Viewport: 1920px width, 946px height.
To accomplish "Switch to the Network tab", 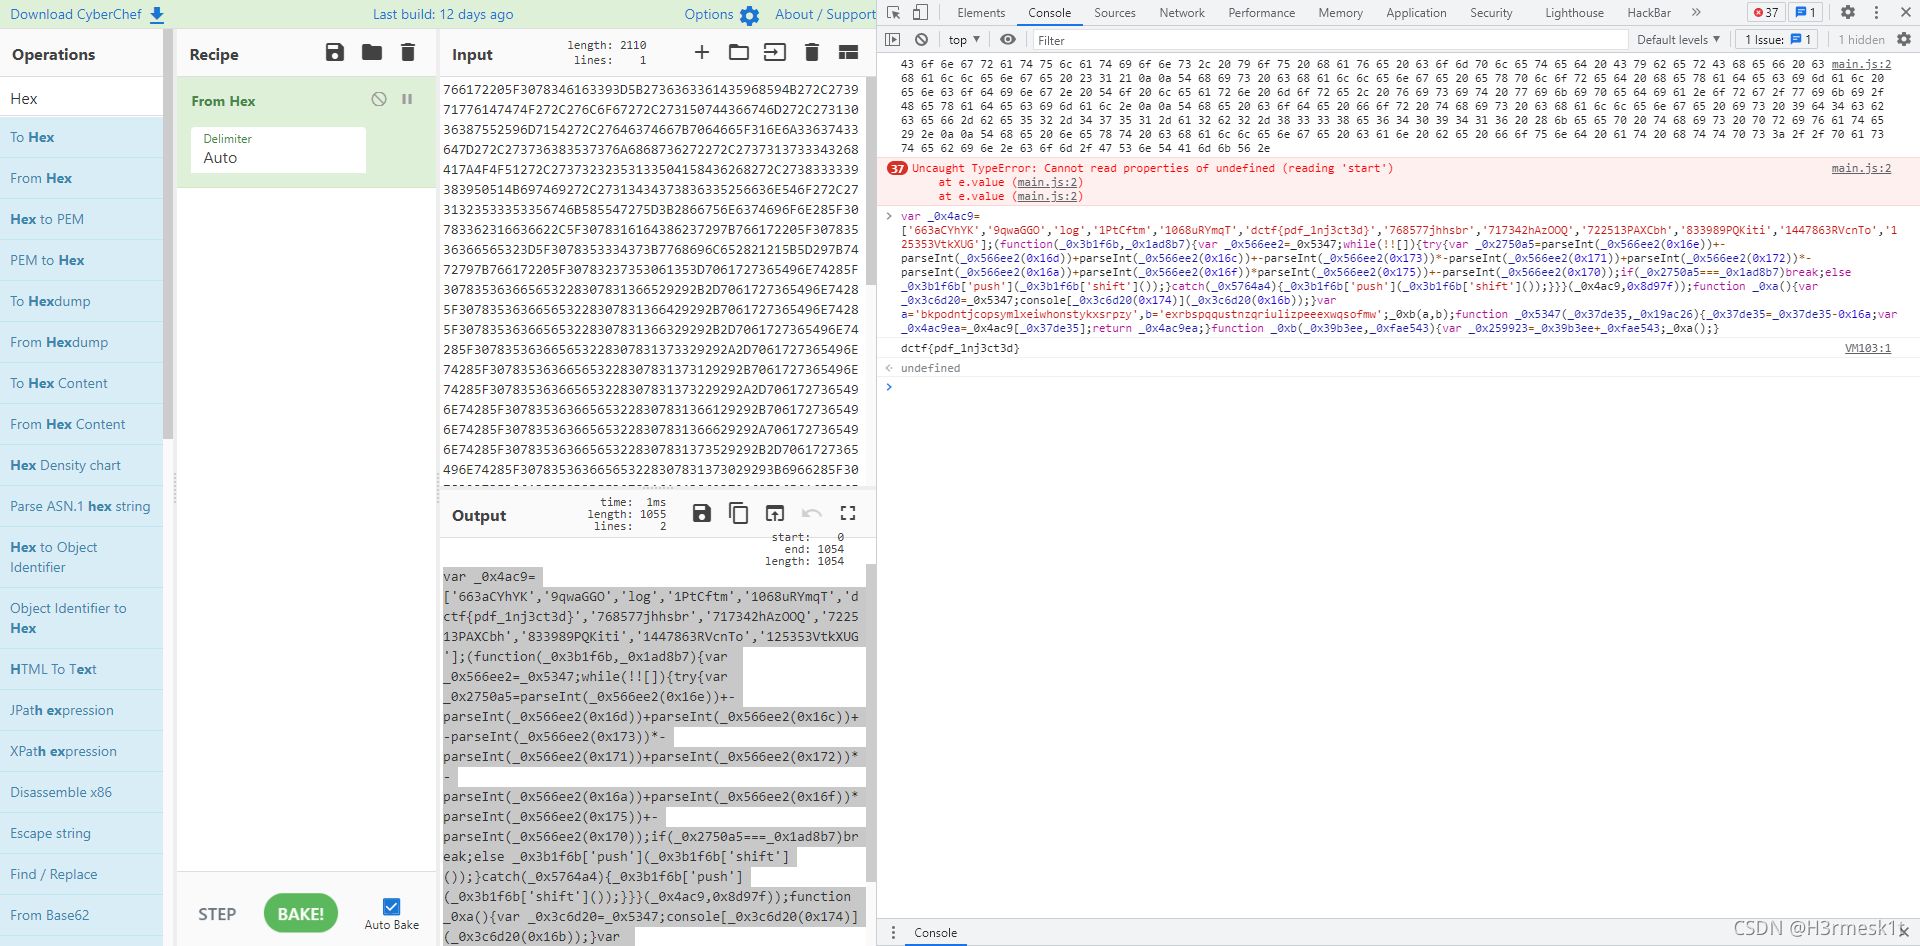I will click(1182, 13).
